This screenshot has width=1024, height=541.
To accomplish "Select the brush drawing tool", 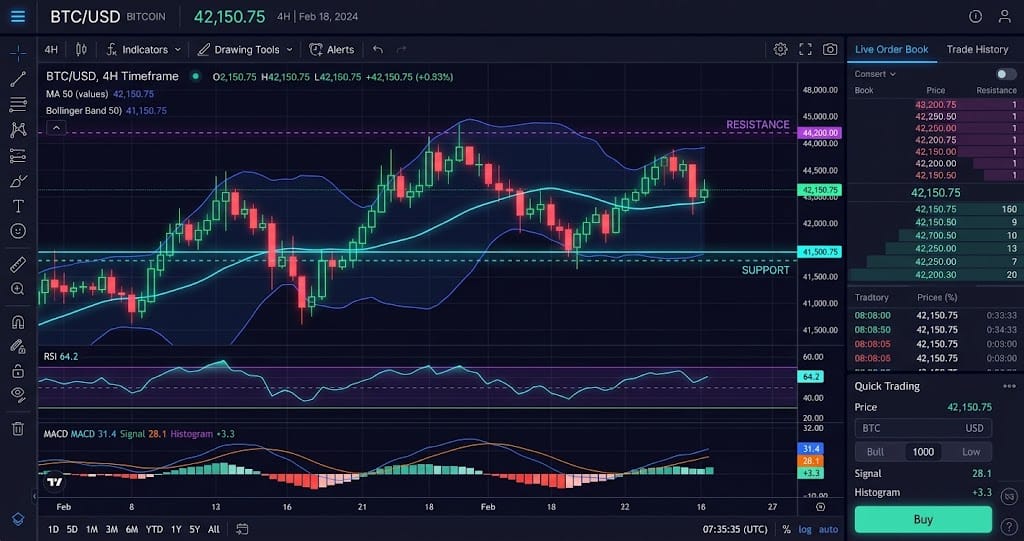I will pos(18,181).
